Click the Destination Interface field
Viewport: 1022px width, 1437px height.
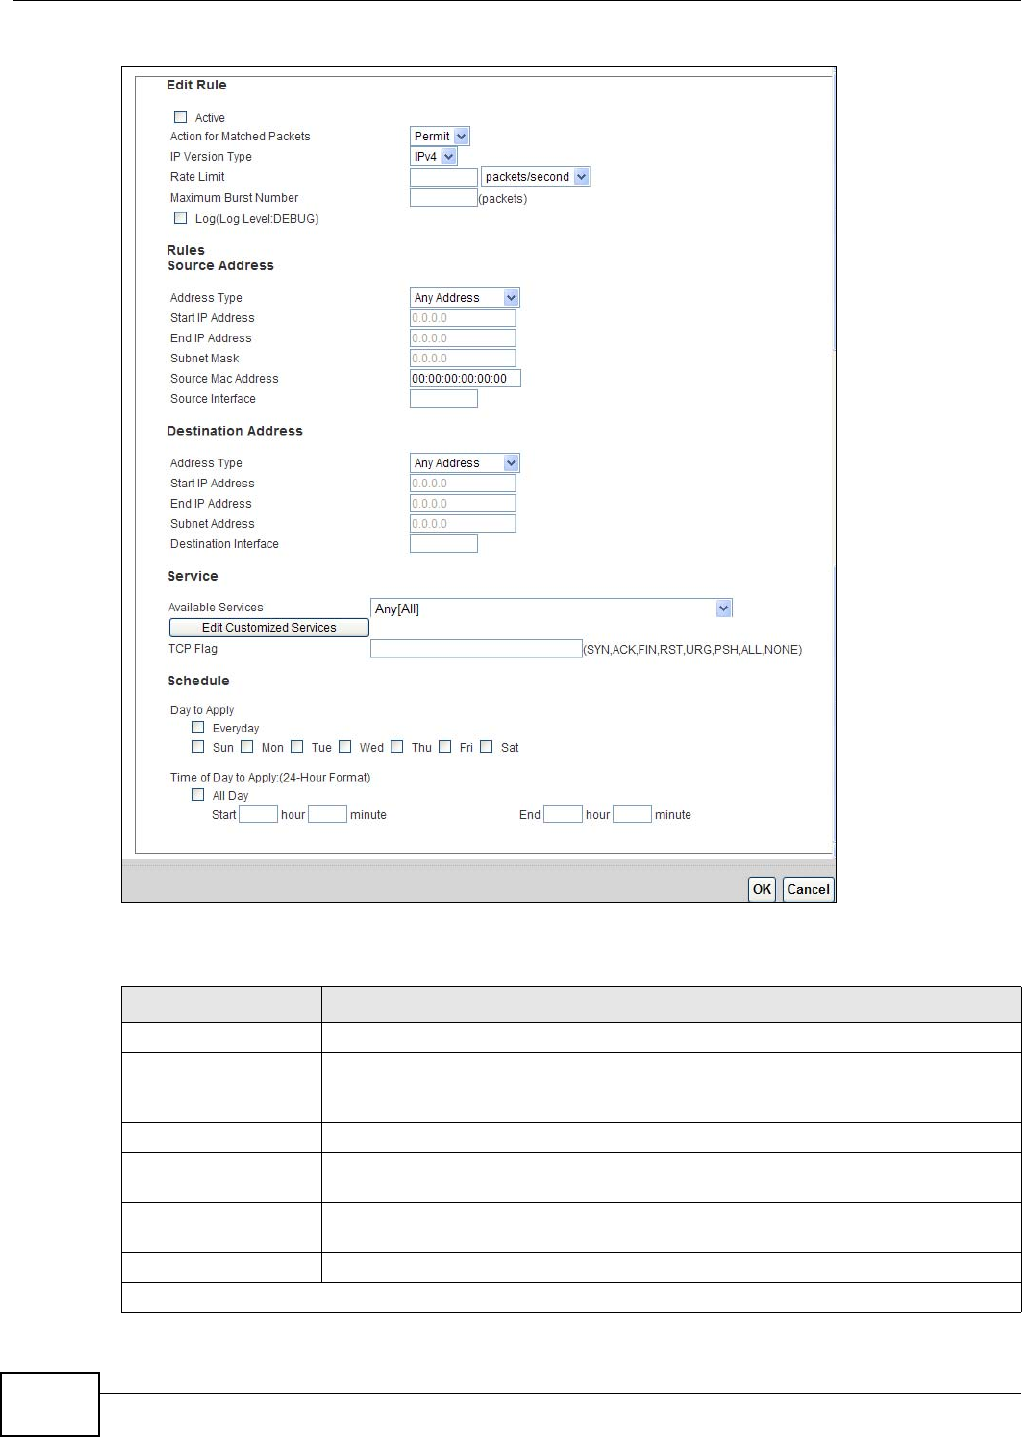point(444,543)
